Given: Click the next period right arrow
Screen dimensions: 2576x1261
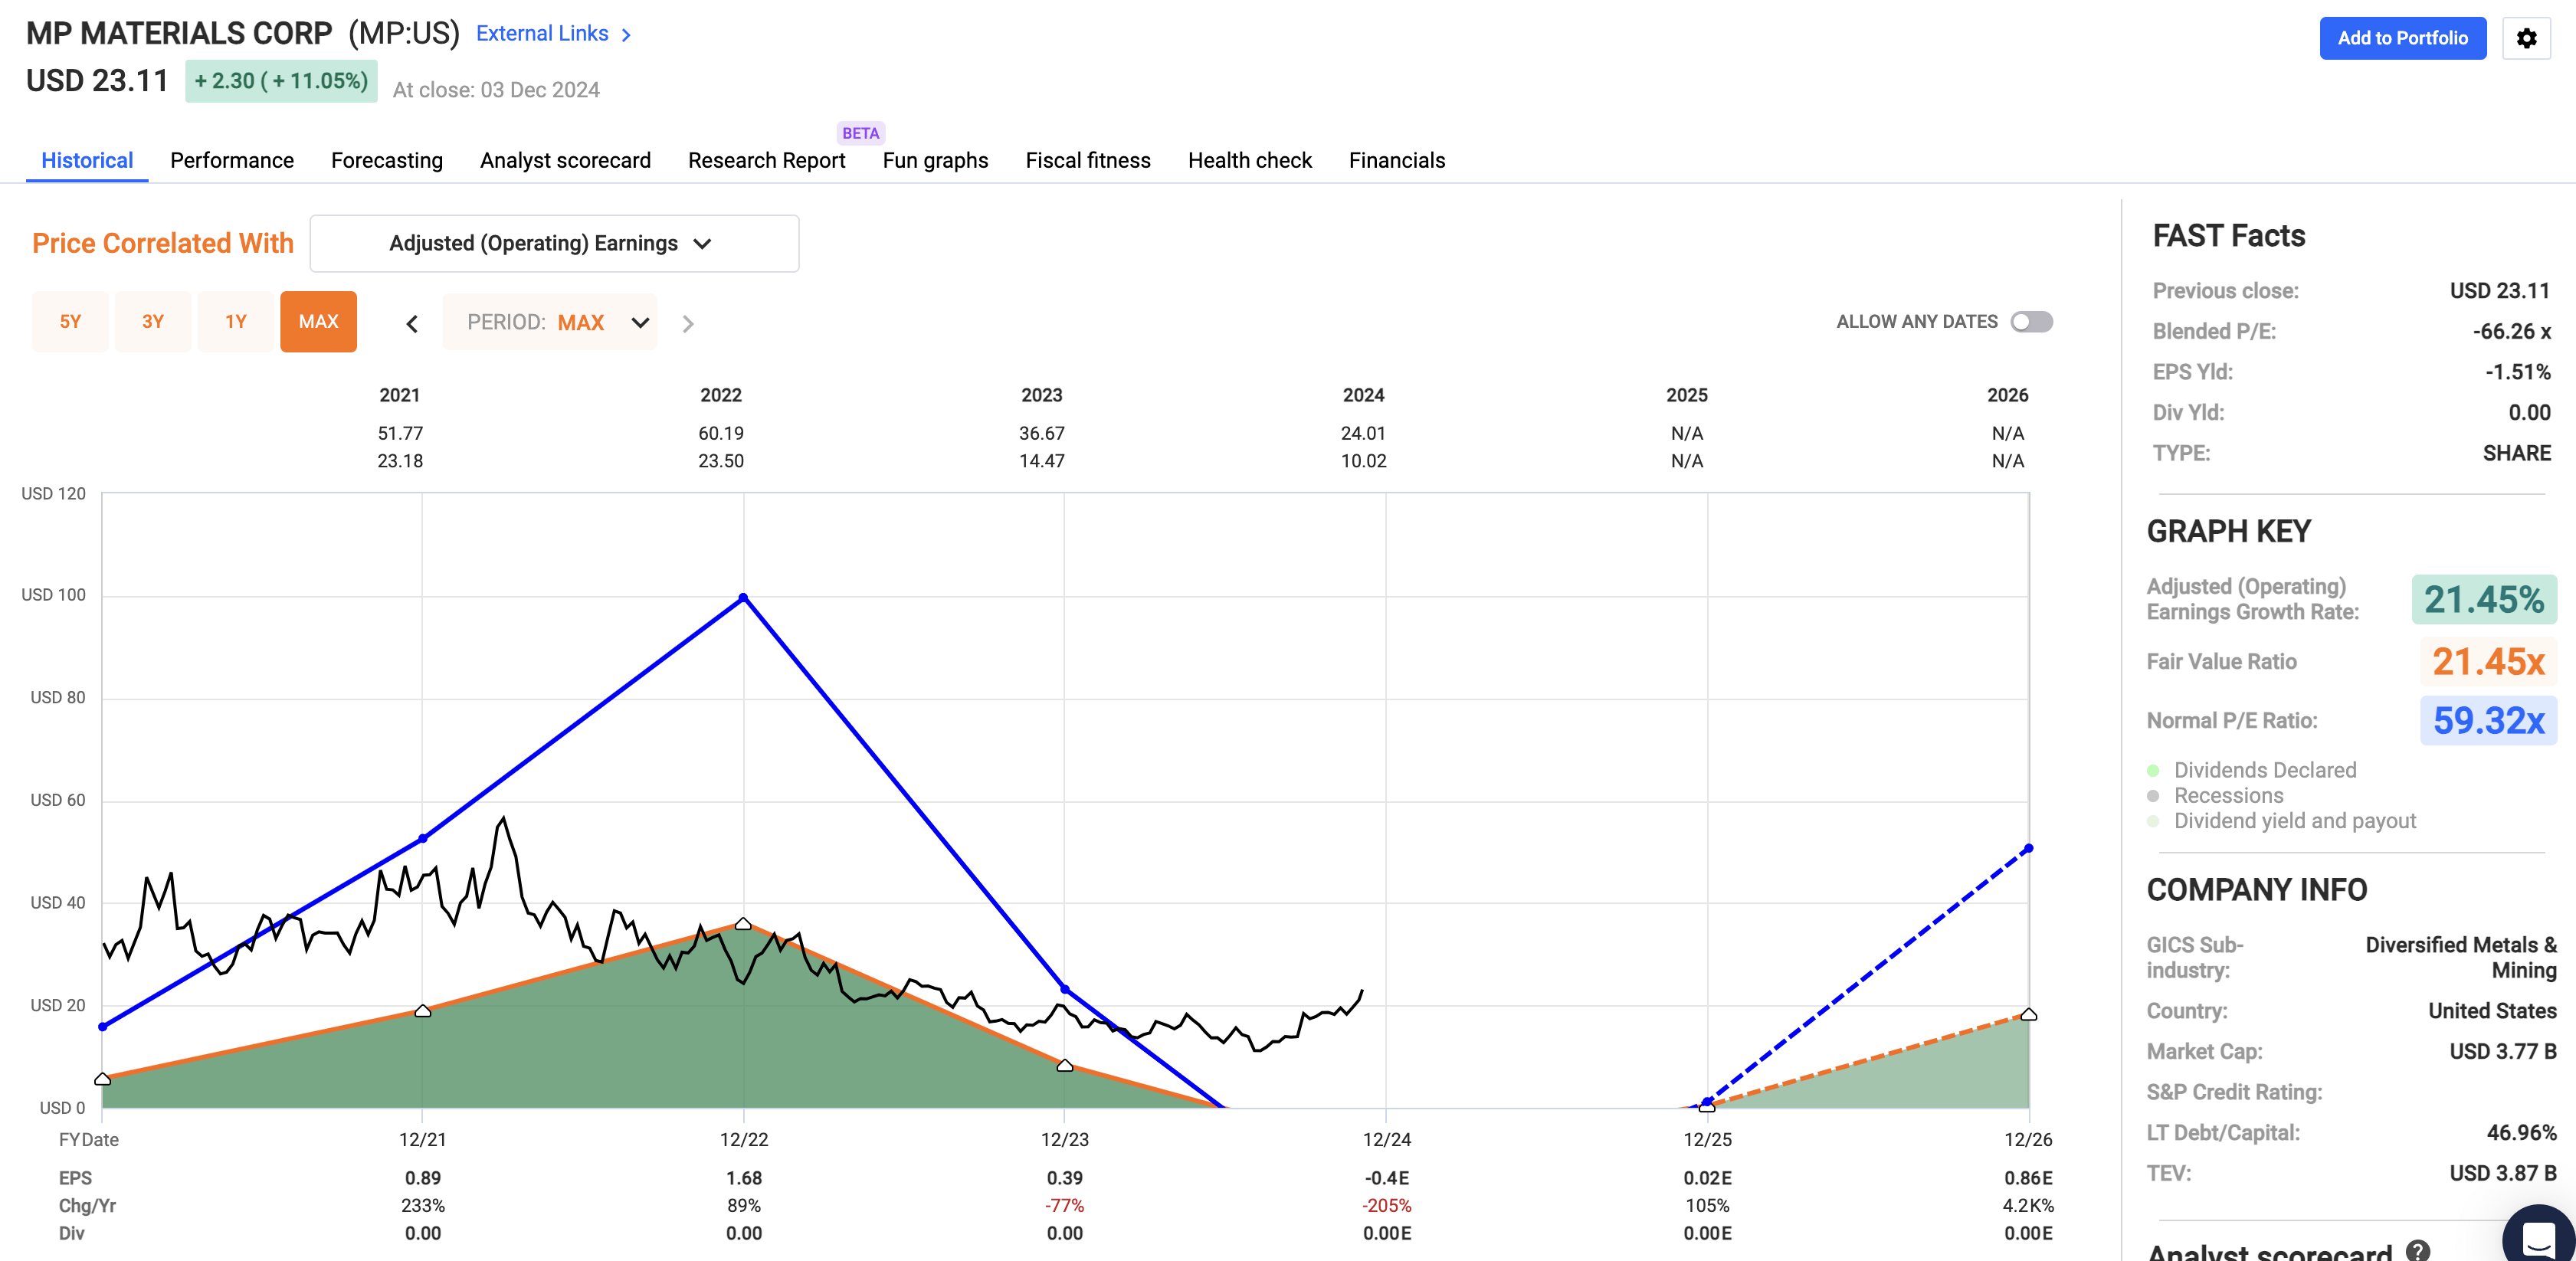Looking at the screenshot, I should pos(687,323).
